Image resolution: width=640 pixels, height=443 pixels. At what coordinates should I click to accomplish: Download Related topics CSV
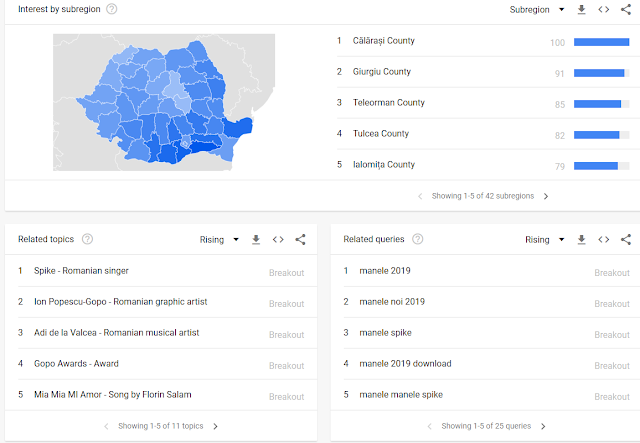pyautogui.click(x=256, y=239)
